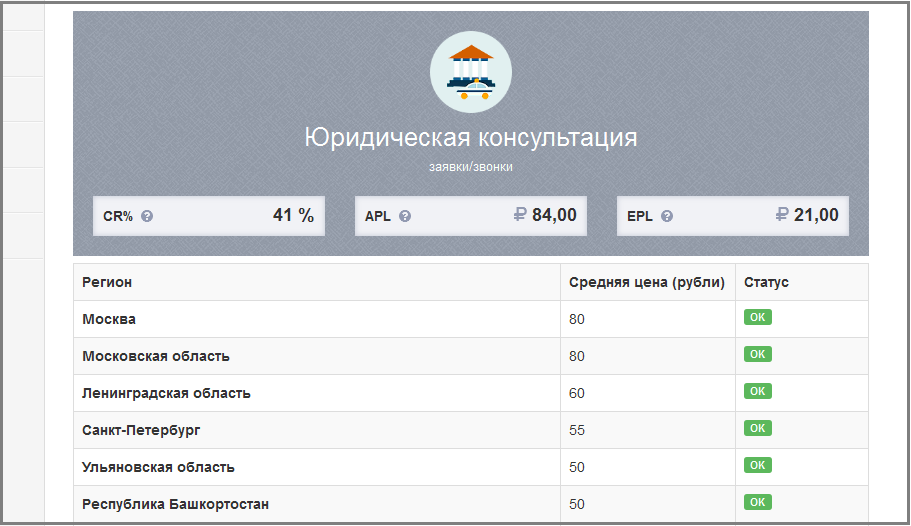The image size is (911, 526).
Task: Click the help icon next to CR%
Action: point(147,216)
